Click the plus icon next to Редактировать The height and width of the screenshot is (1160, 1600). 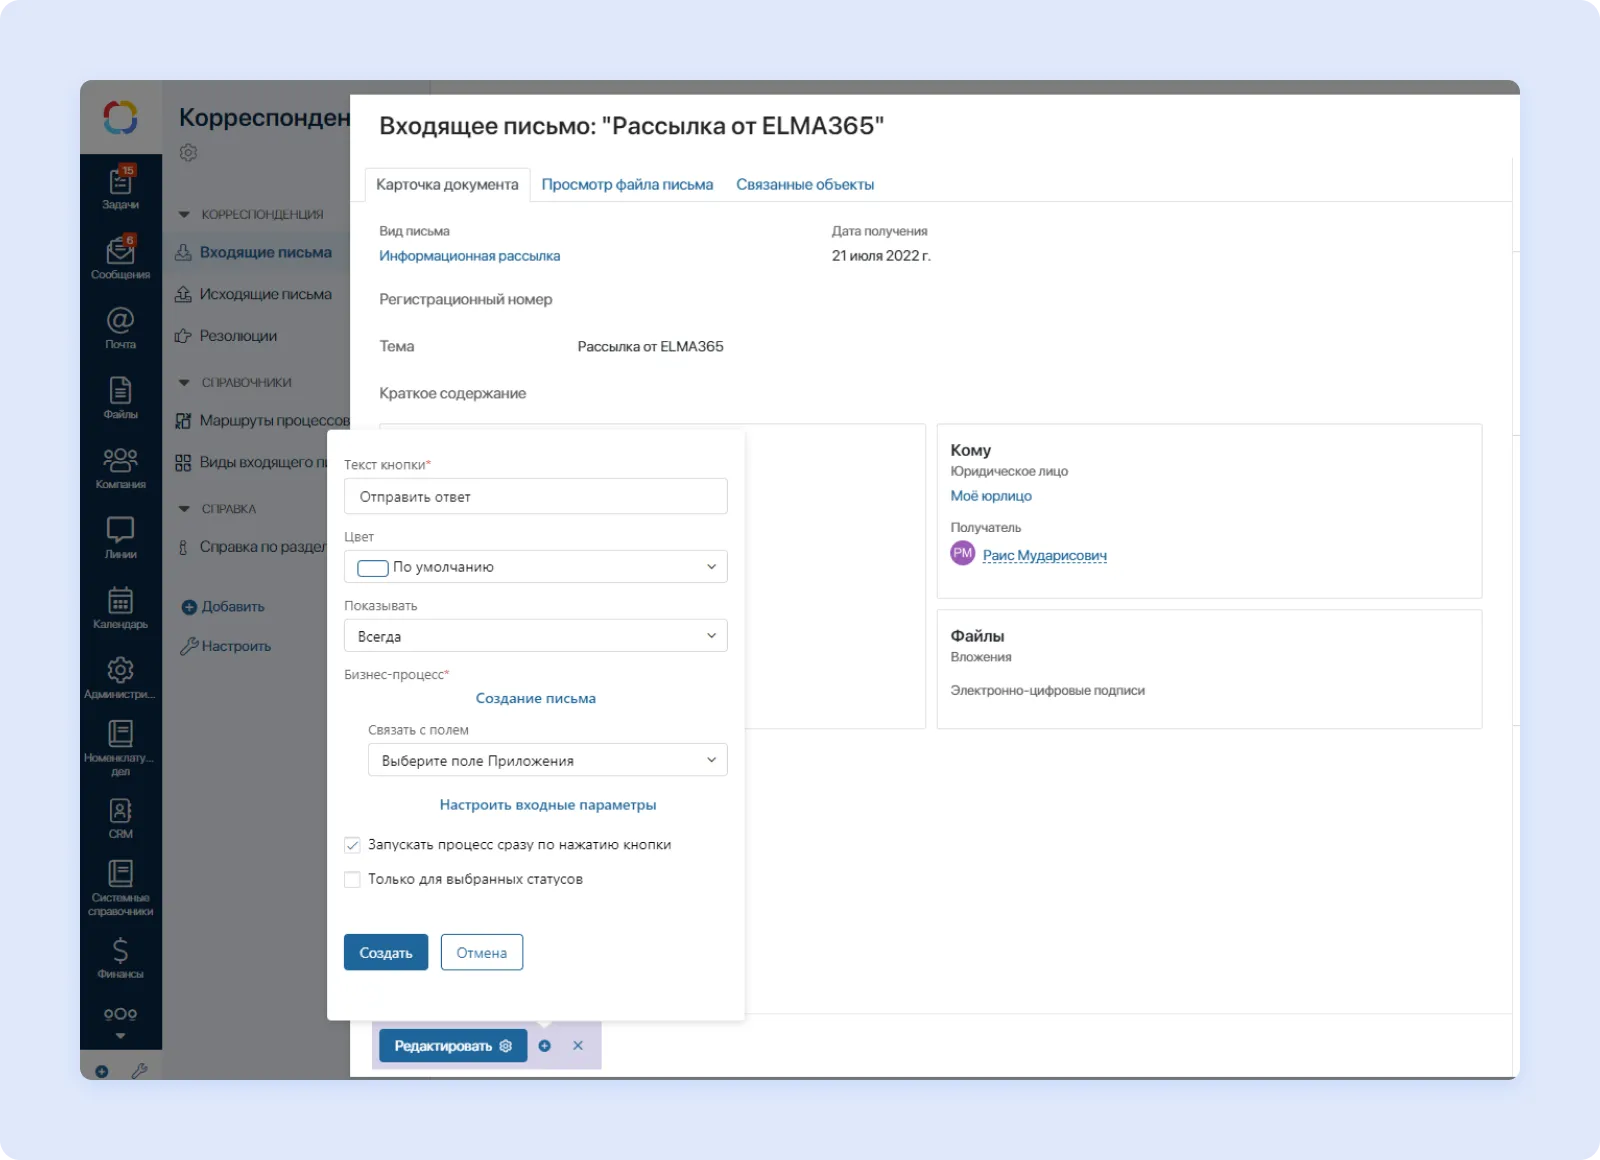[544, 1046]
